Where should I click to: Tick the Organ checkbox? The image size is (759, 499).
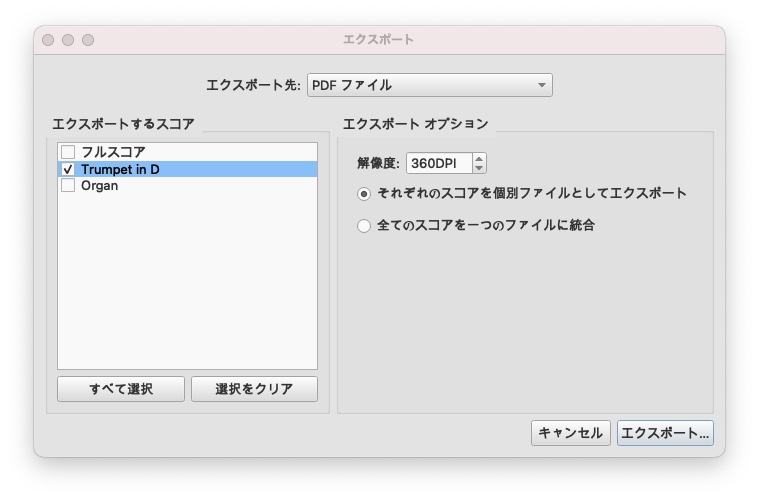[x=68, y=186]
